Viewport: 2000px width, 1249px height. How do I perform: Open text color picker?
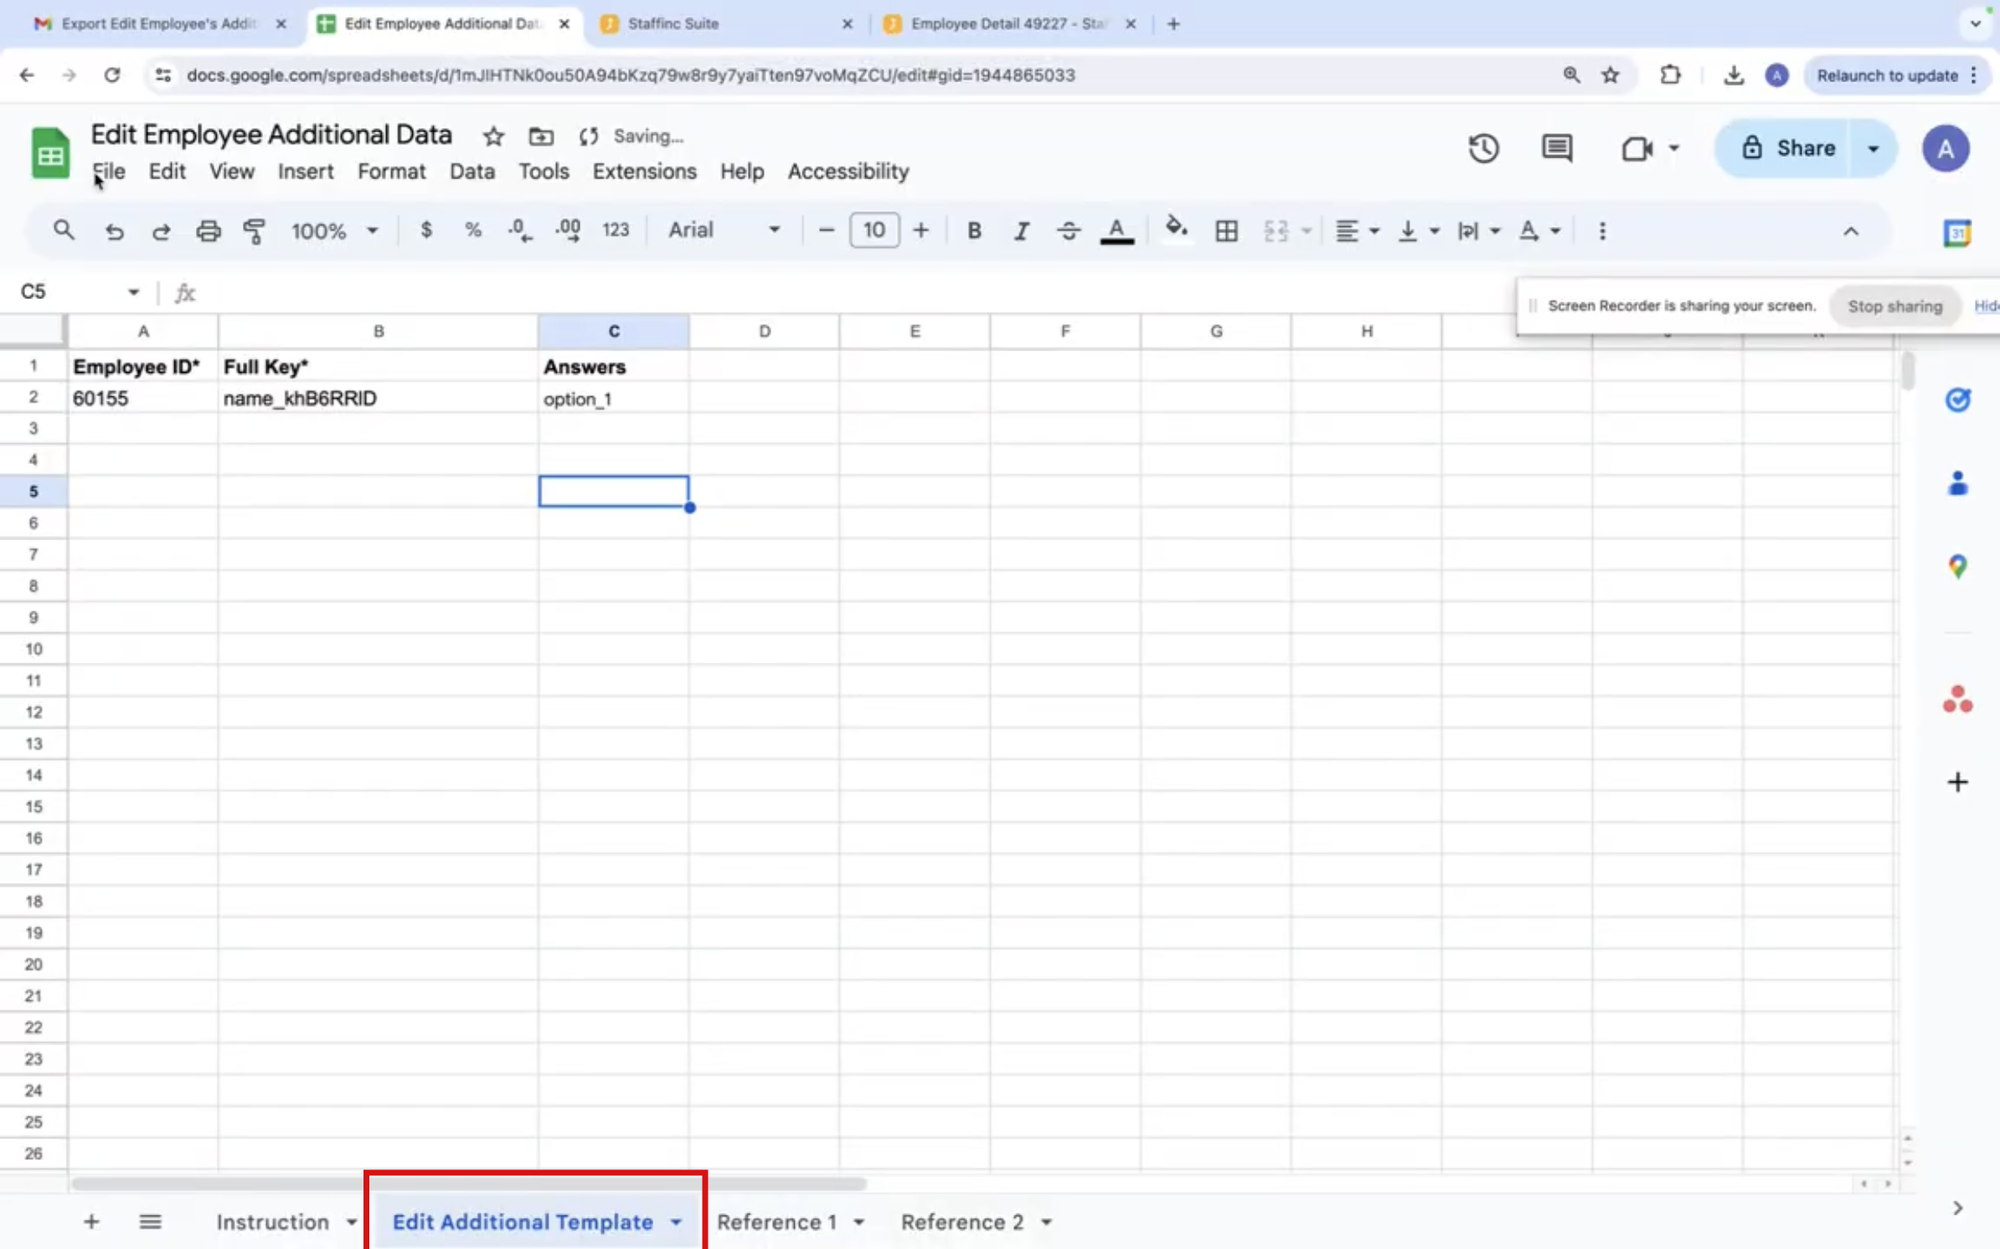1117,231
